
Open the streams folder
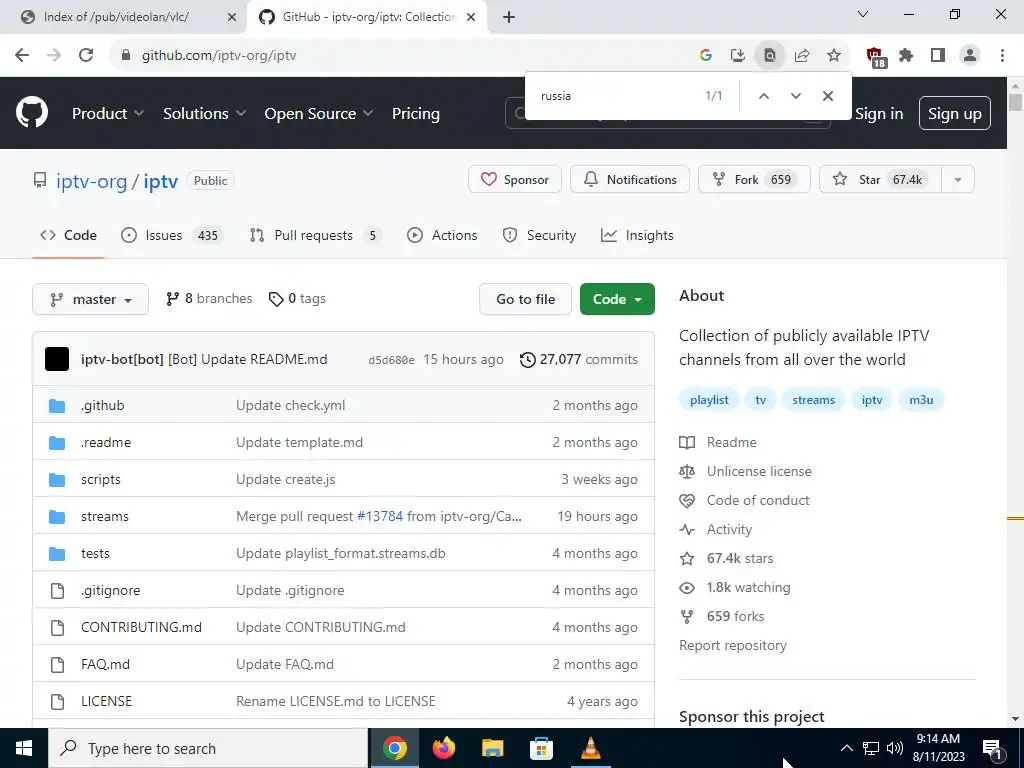click(104, 517)
